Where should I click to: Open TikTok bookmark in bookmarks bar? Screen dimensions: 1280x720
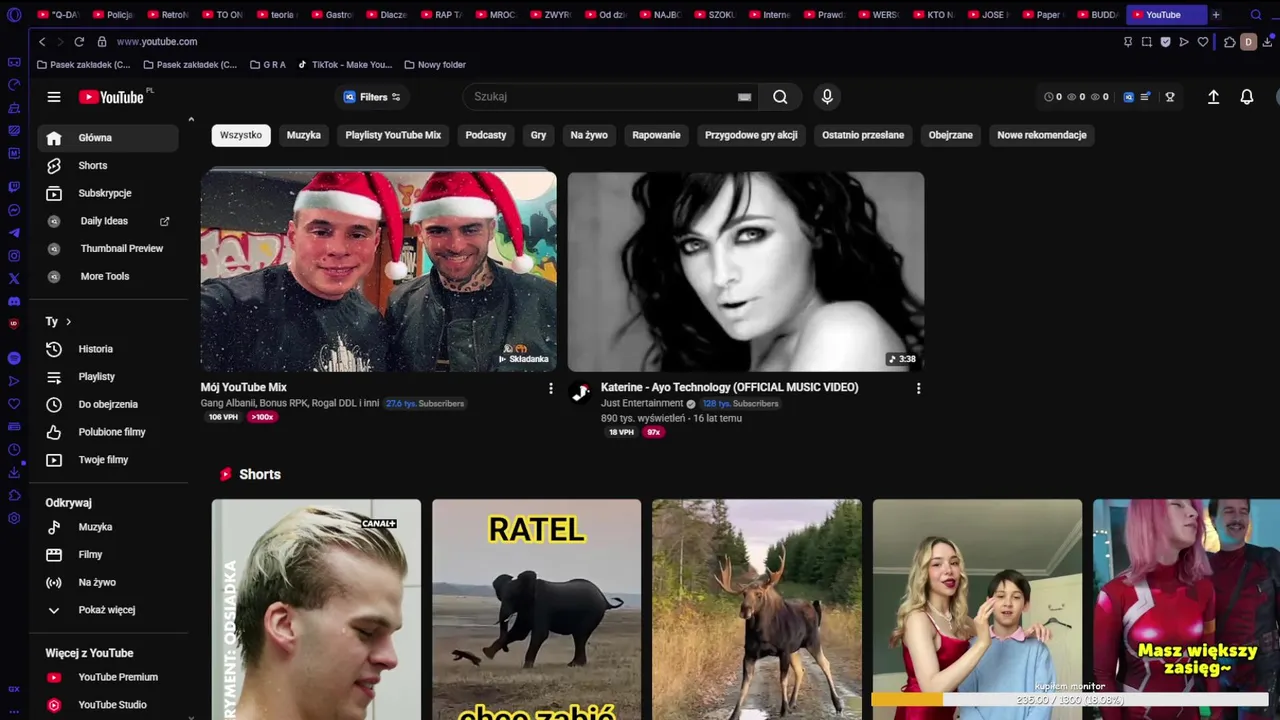[345, 65]
